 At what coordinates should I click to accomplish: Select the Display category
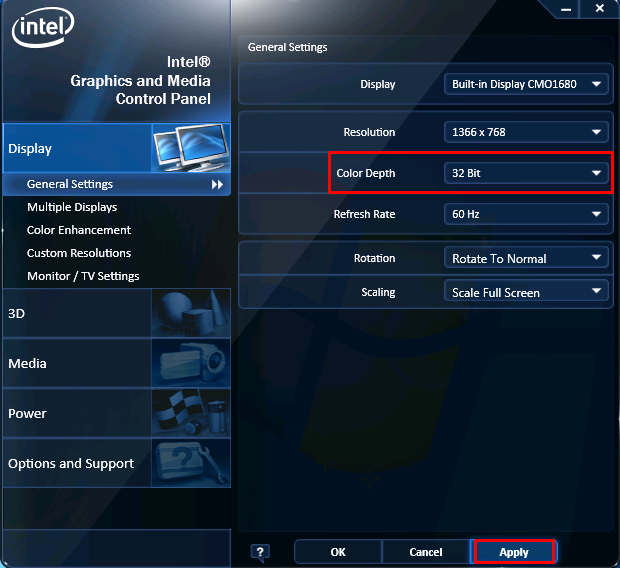tap(117, 148)
